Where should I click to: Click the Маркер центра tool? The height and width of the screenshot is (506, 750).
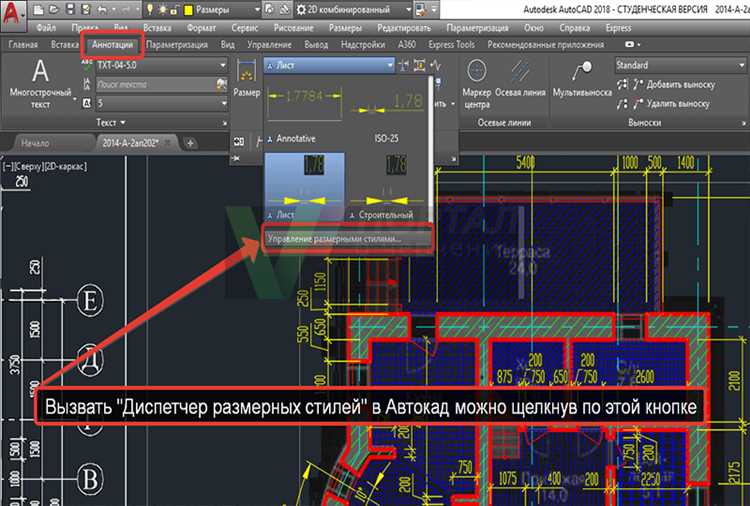point(476,83)
